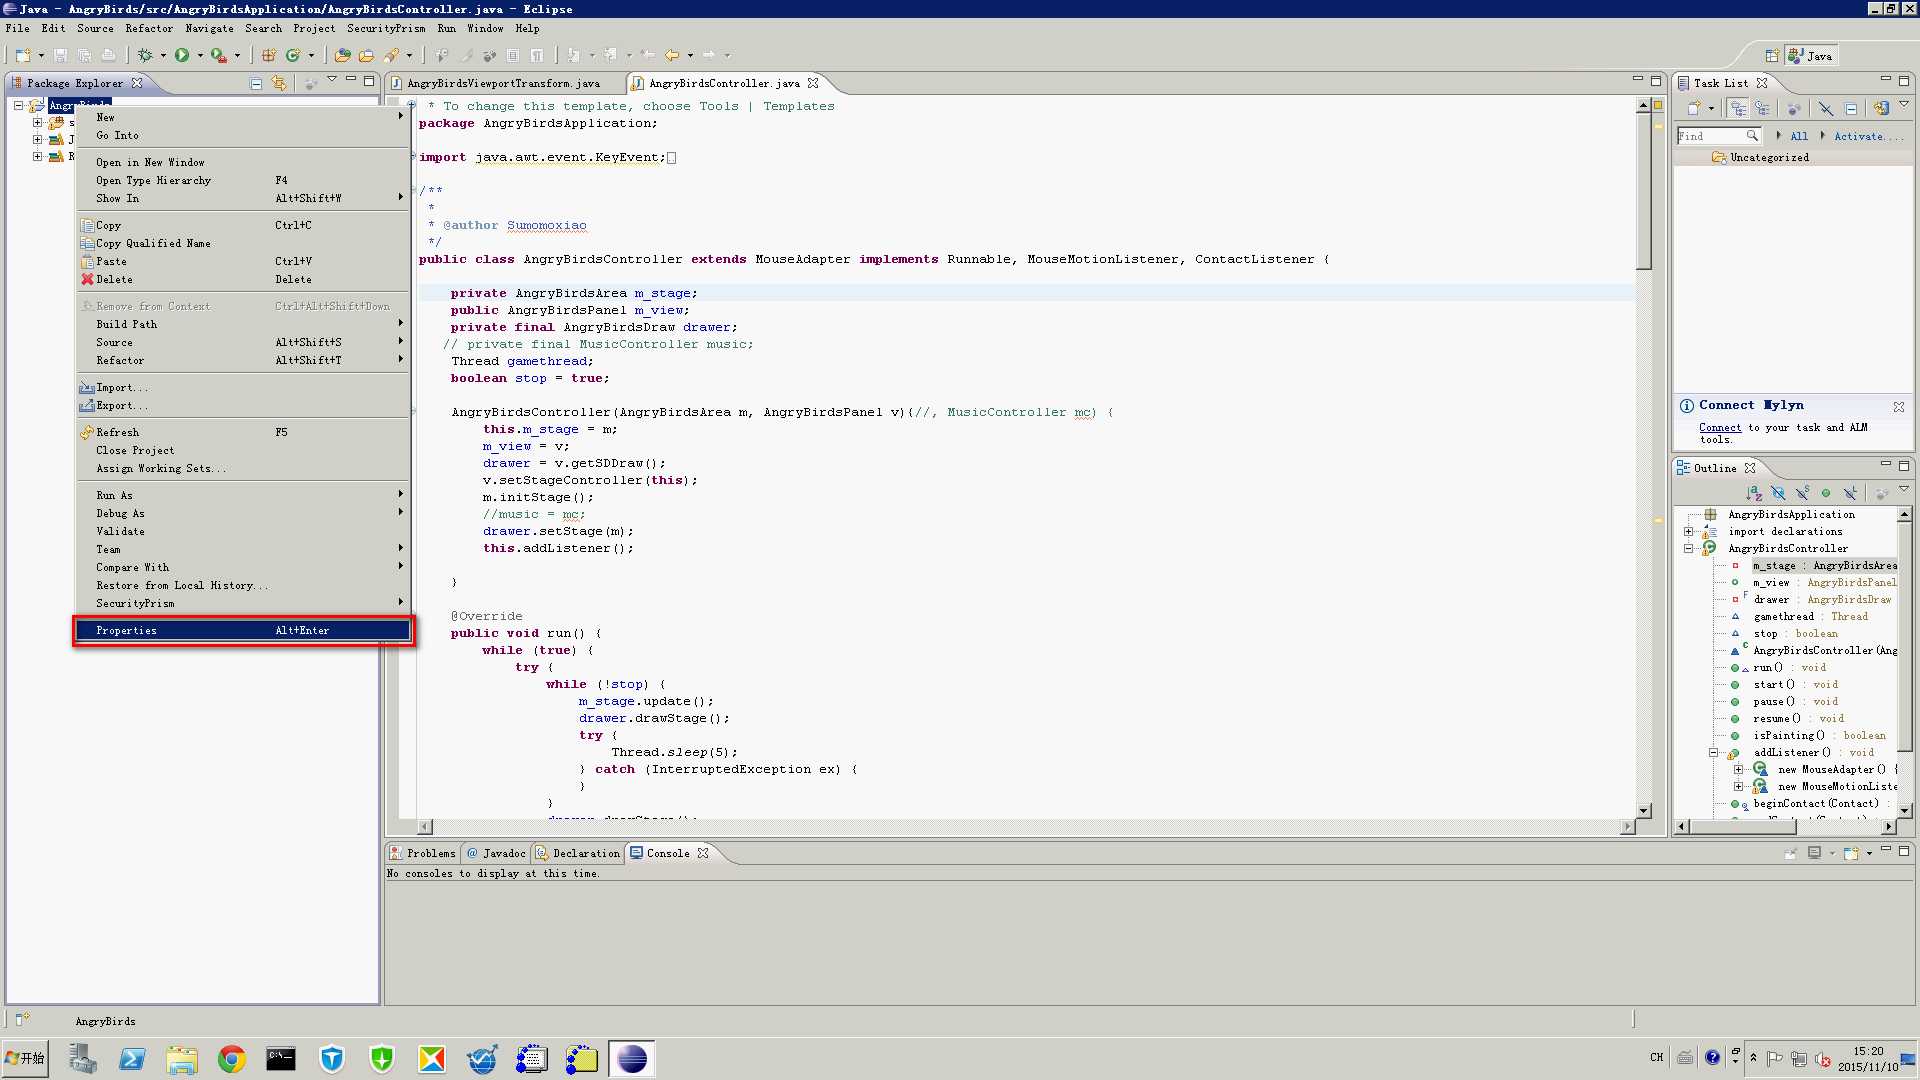Click the Debug bug toolbar icon
1920x1080 pixels.
[x=145, y=55]
